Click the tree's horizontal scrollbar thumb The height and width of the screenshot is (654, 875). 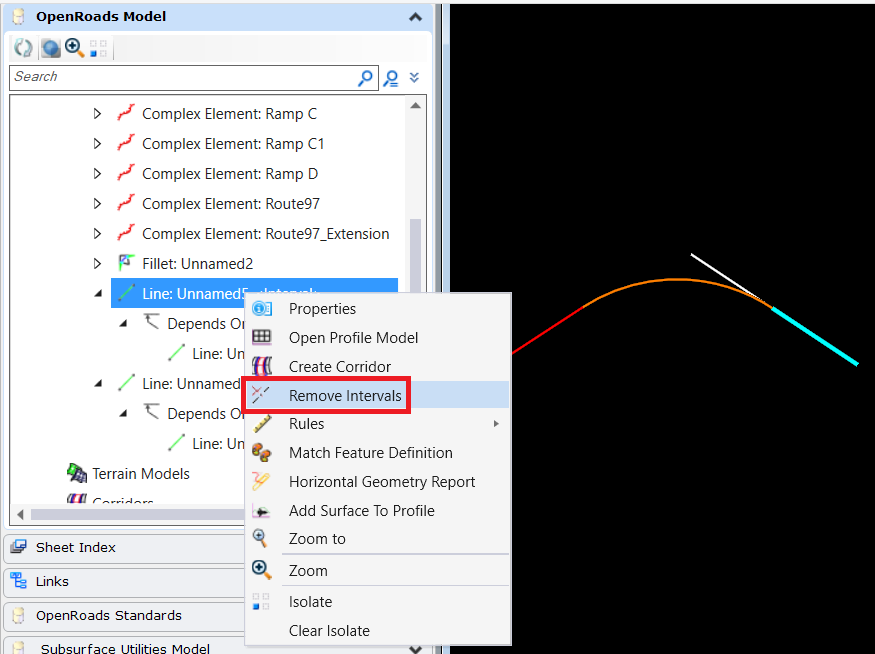(x=137, y=514)
